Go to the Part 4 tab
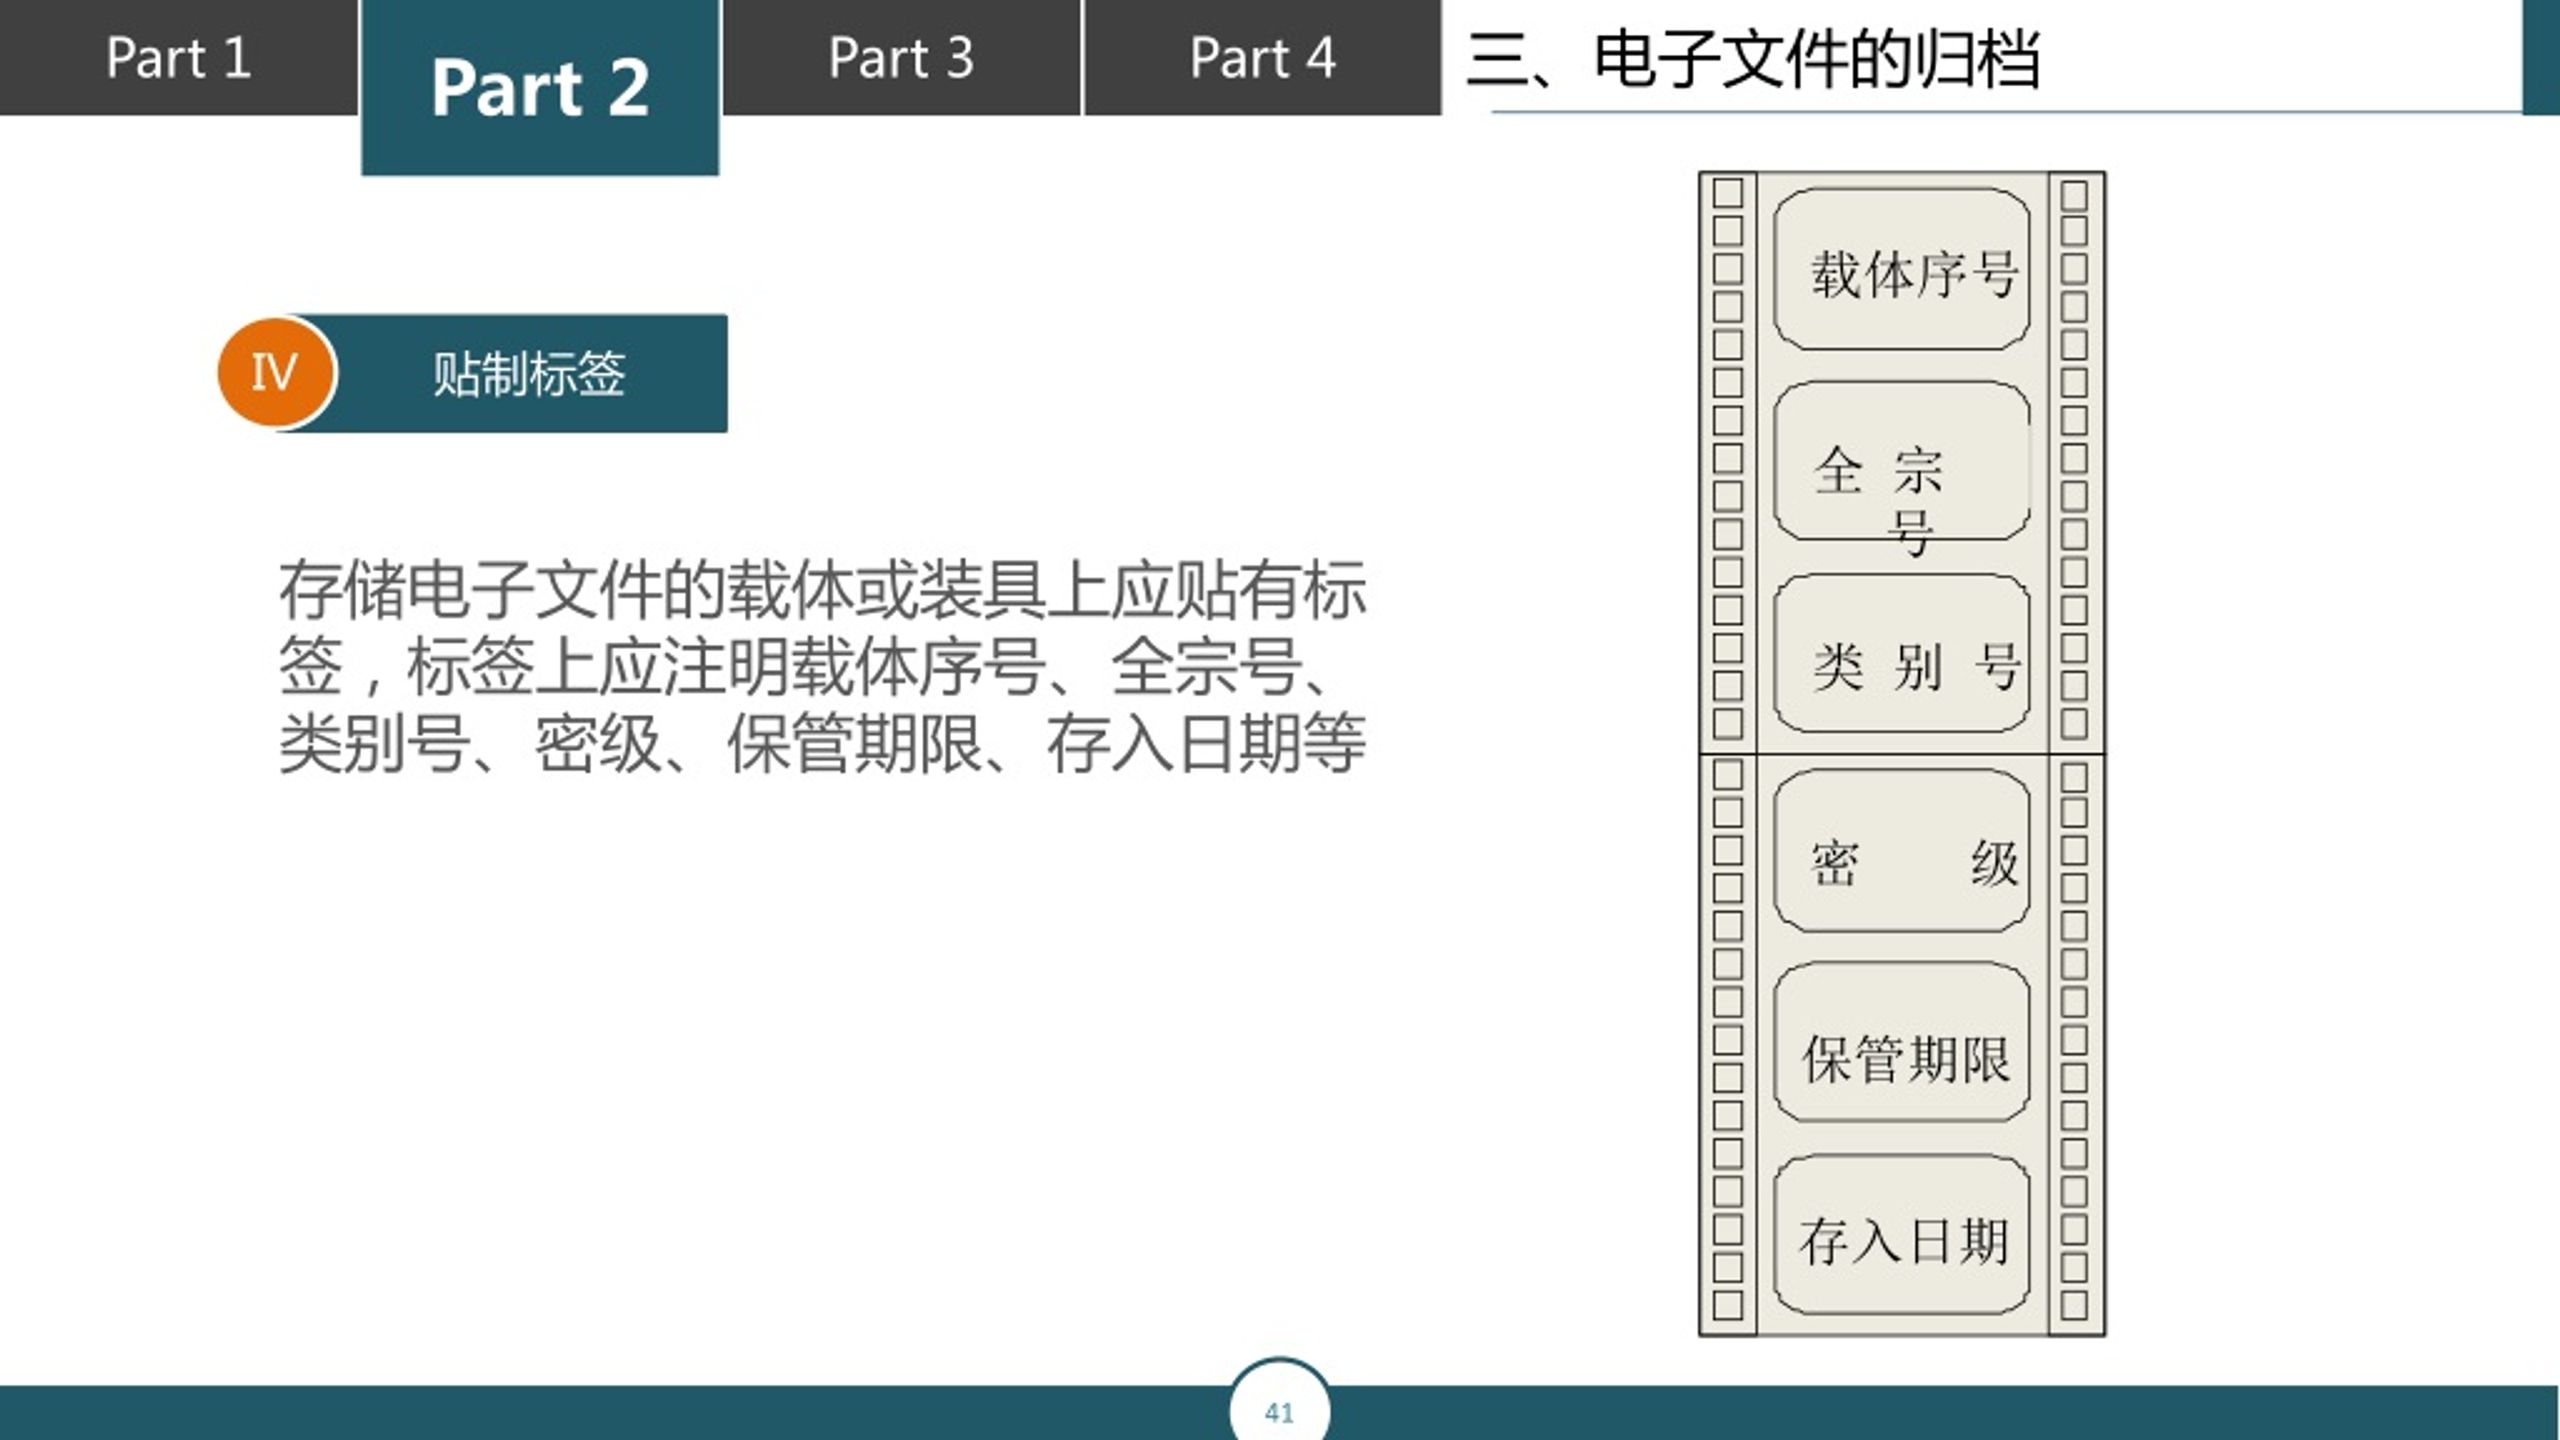 coord(1262,57)
